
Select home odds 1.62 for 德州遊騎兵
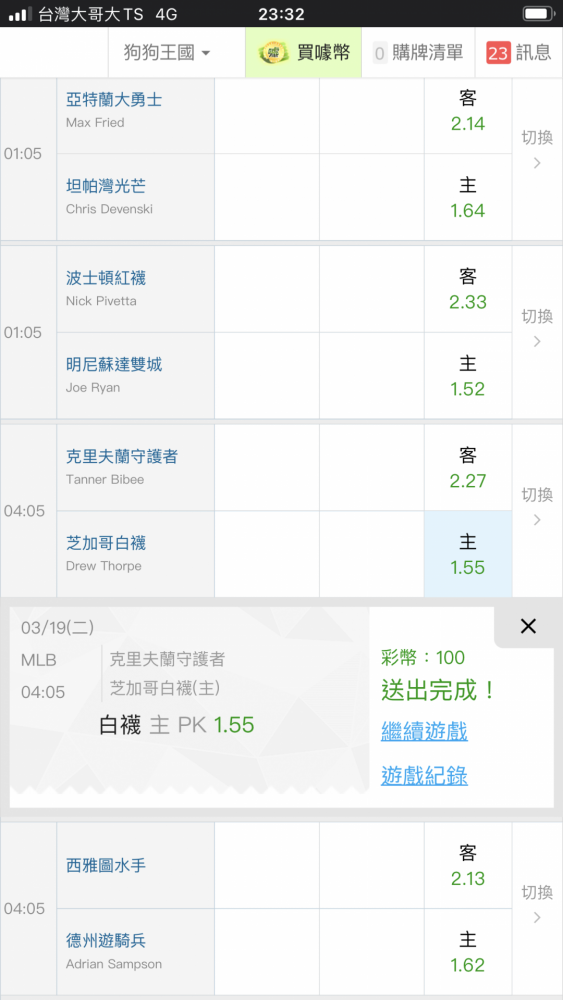468,952
